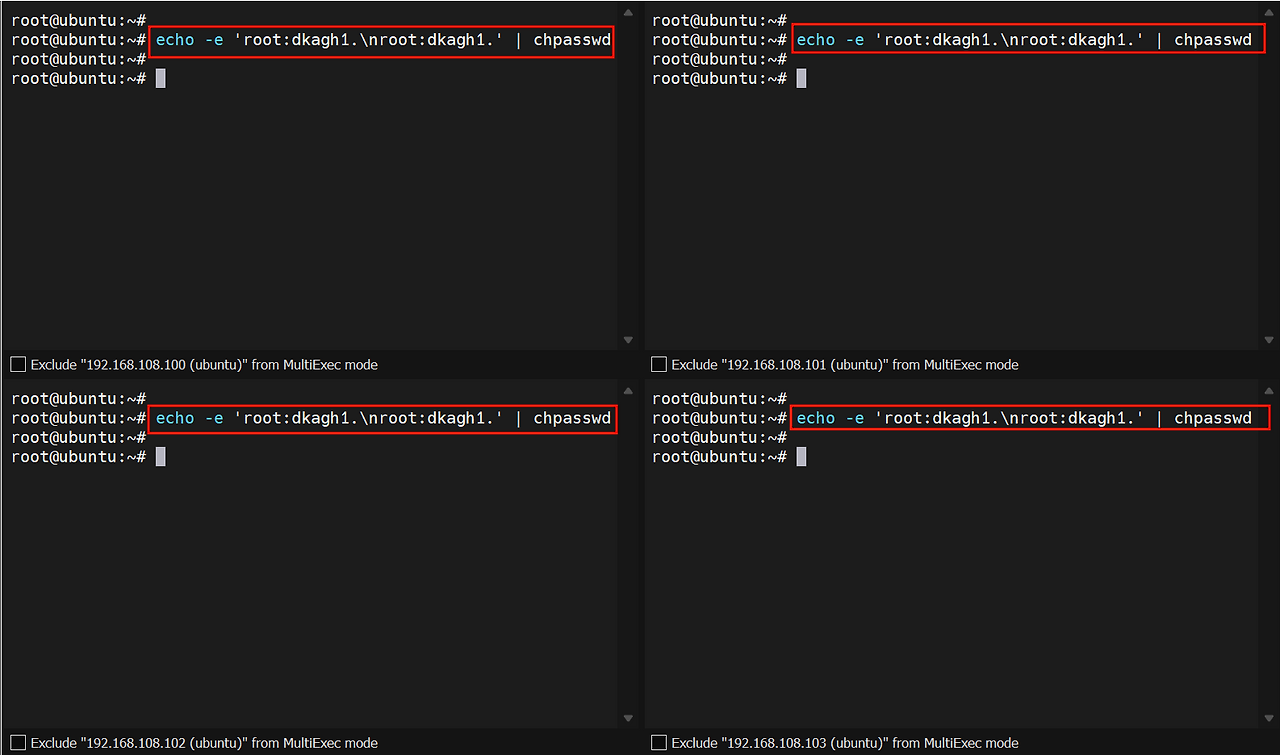Image resolution: width=1280 pixels, height=755 pixels.
Task: Hit scroll-up arrow in 192.168.108.102 terminal
Action: click(627, 392)
